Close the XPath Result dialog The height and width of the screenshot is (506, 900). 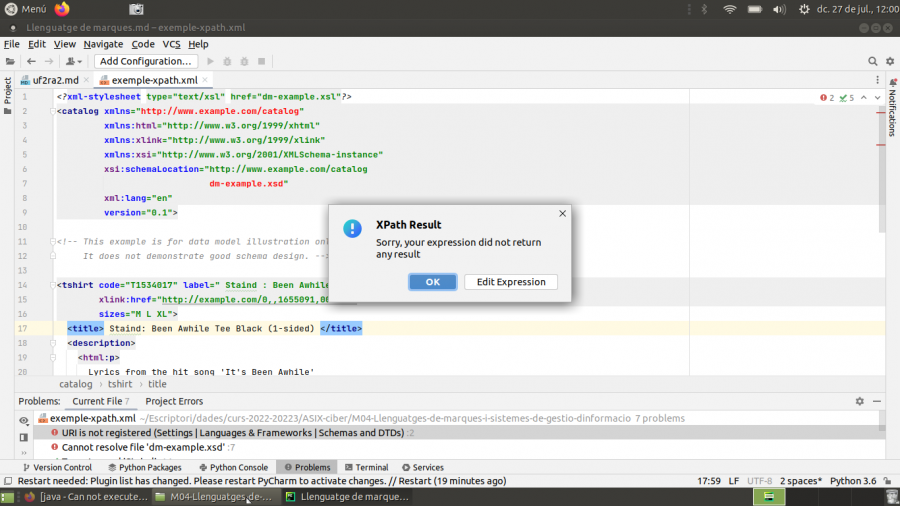562,213
